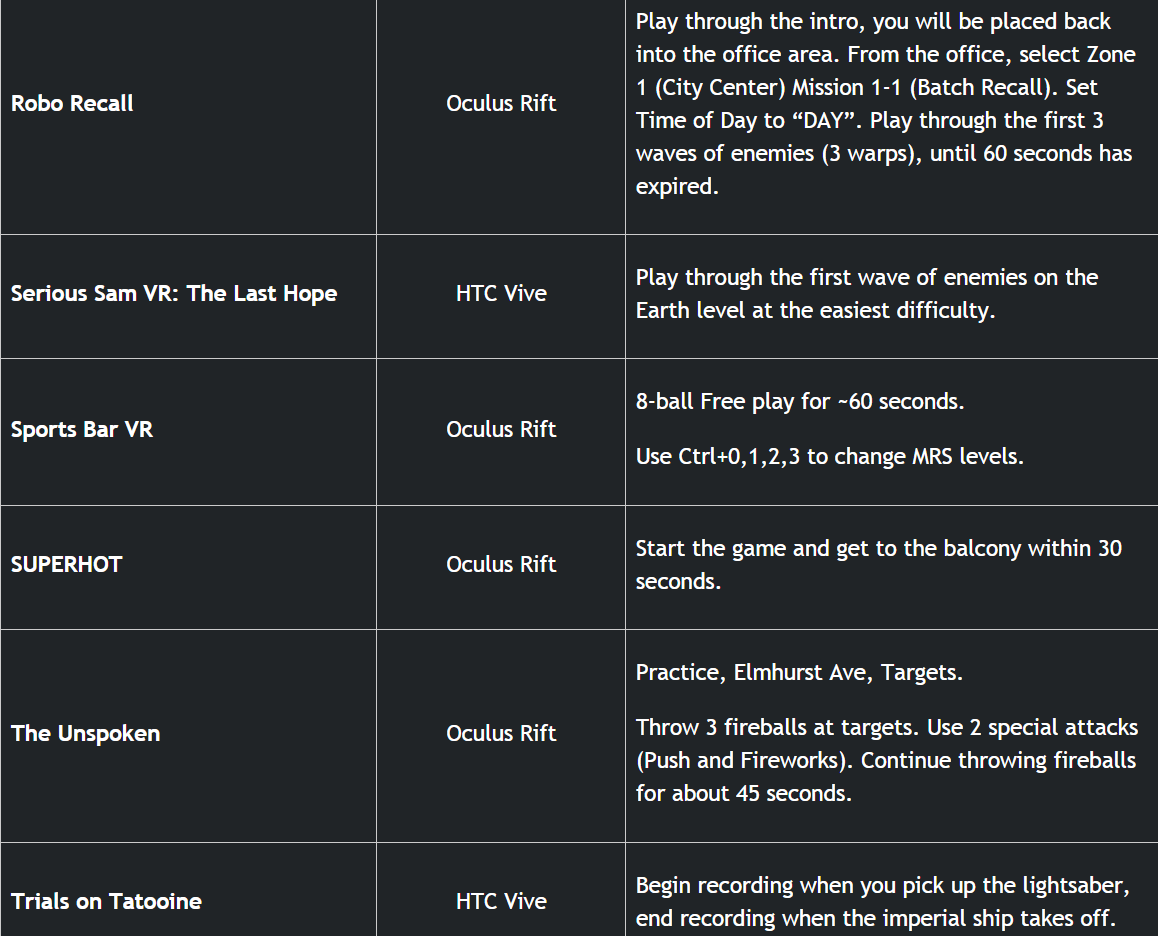Select the Trials on Tatooine title
1158x936 pixels.
[x=106, y=901]
